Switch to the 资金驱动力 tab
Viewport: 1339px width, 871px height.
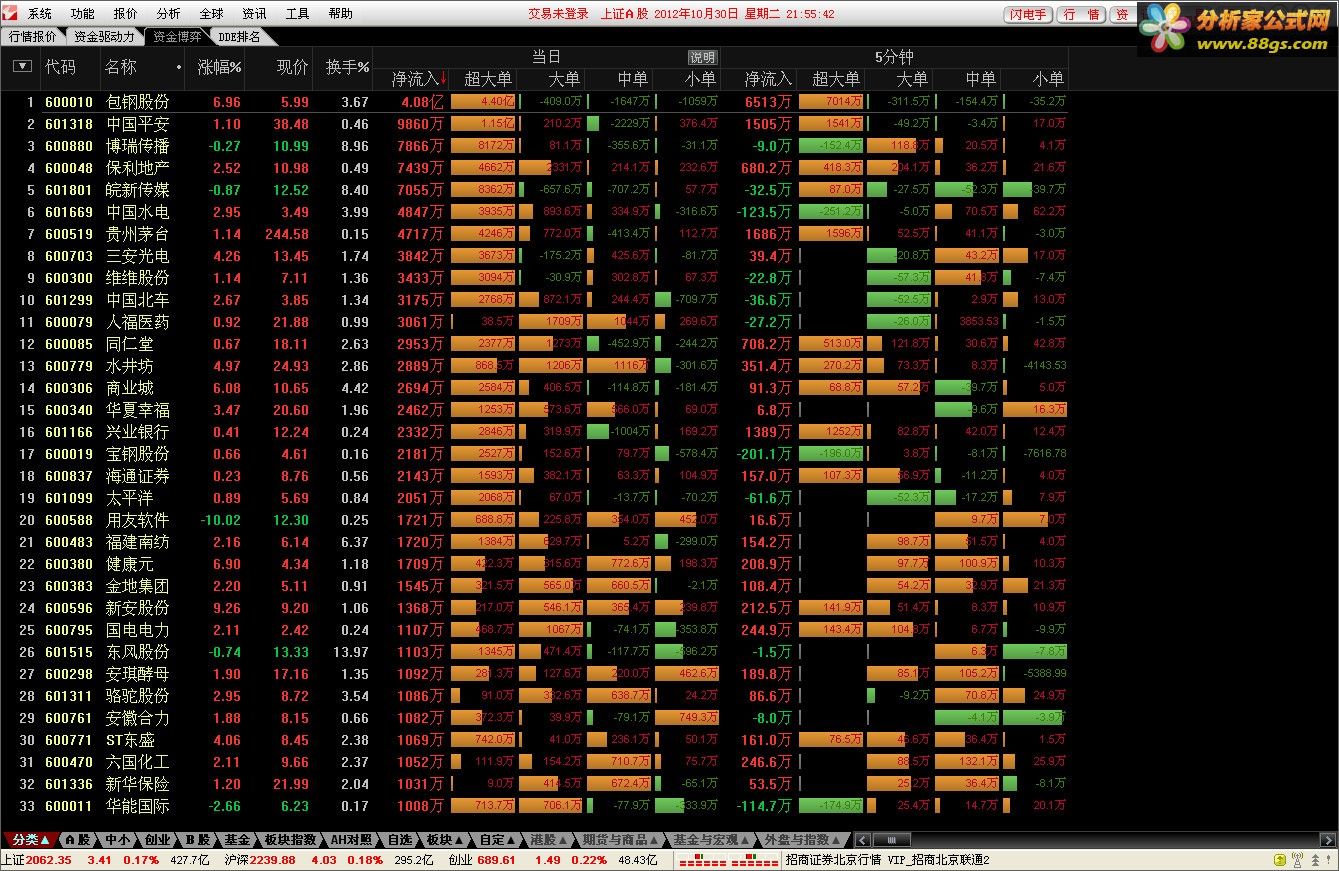(x=104, y=36)
